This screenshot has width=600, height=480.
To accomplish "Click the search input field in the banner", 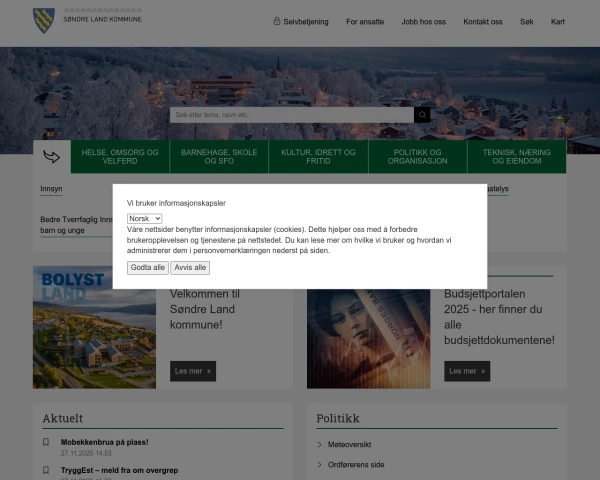I will coord(291,115).
